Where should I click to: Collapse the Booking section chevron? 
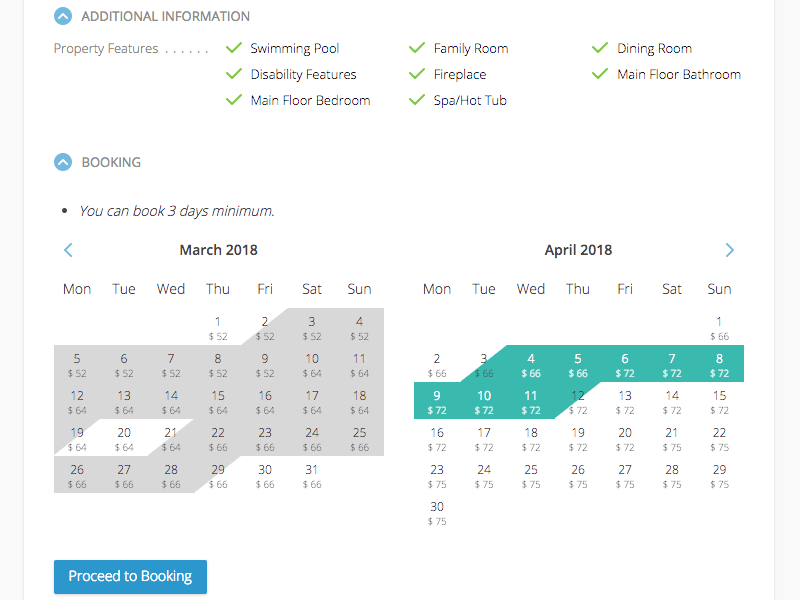(x=63, y=162)
